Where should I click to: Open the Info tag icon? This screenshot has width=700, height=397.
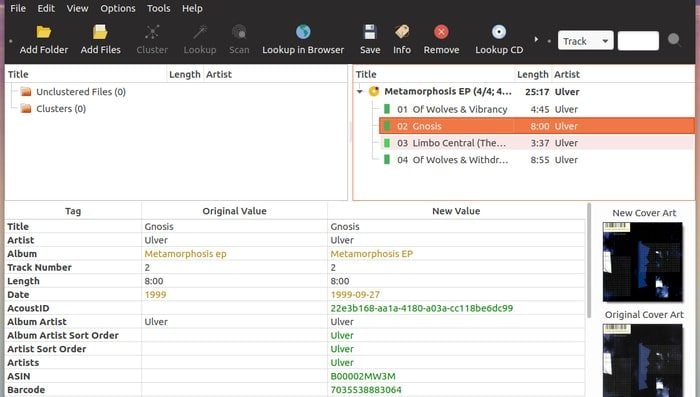[402, 32]
